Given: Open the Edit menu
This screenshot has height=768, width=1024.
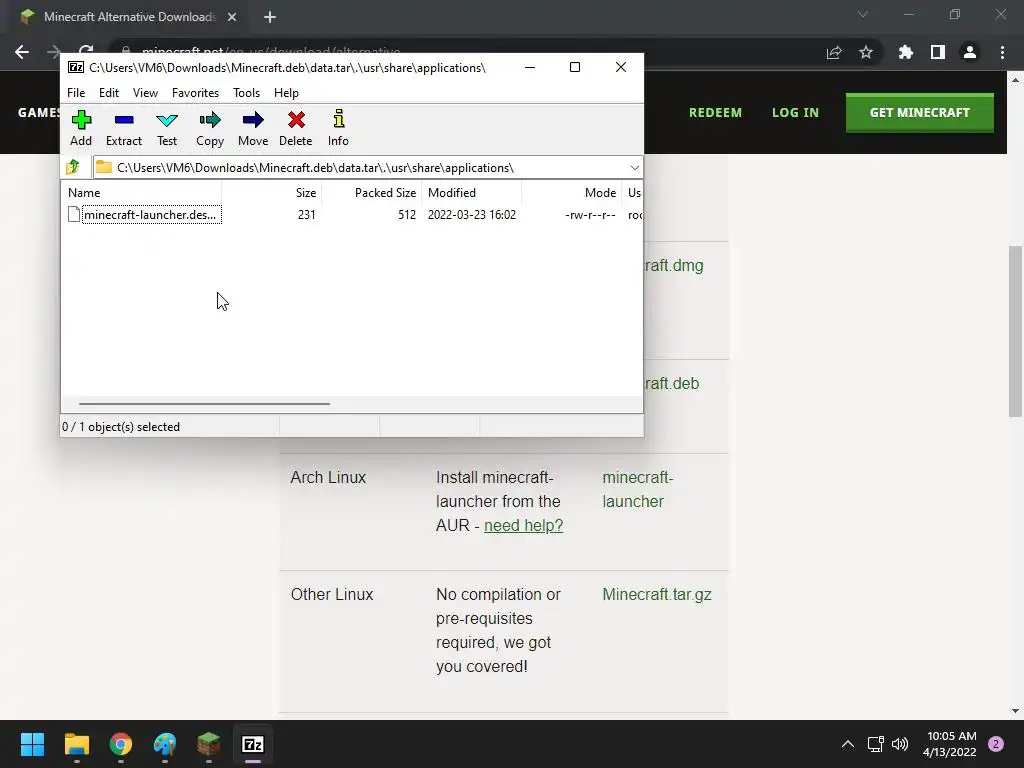Looking at the screenshot, I should 108,93.
